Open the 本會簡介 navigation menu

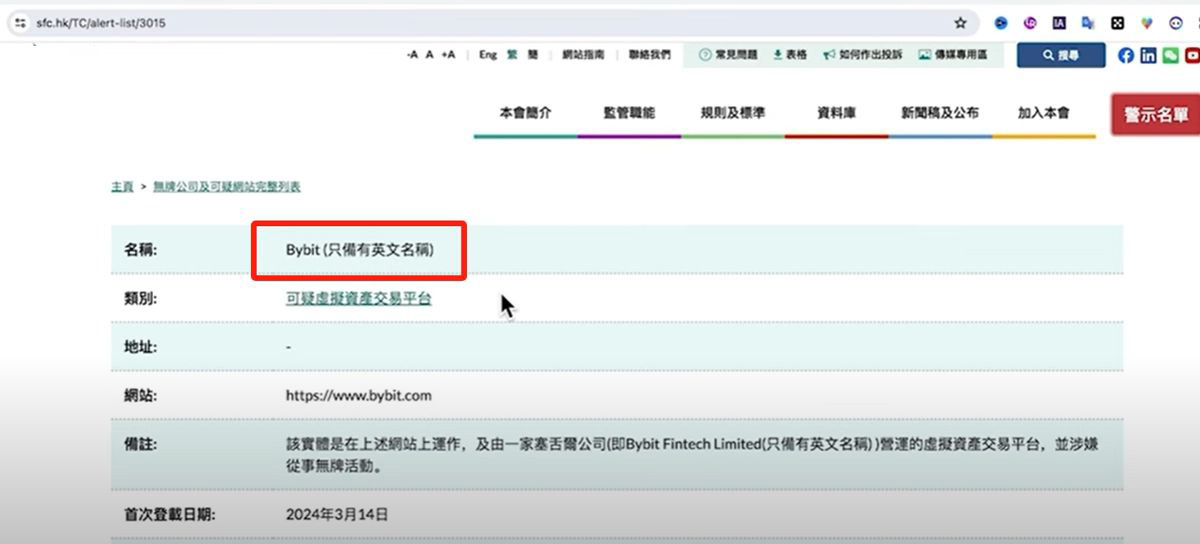click(525, 113)
